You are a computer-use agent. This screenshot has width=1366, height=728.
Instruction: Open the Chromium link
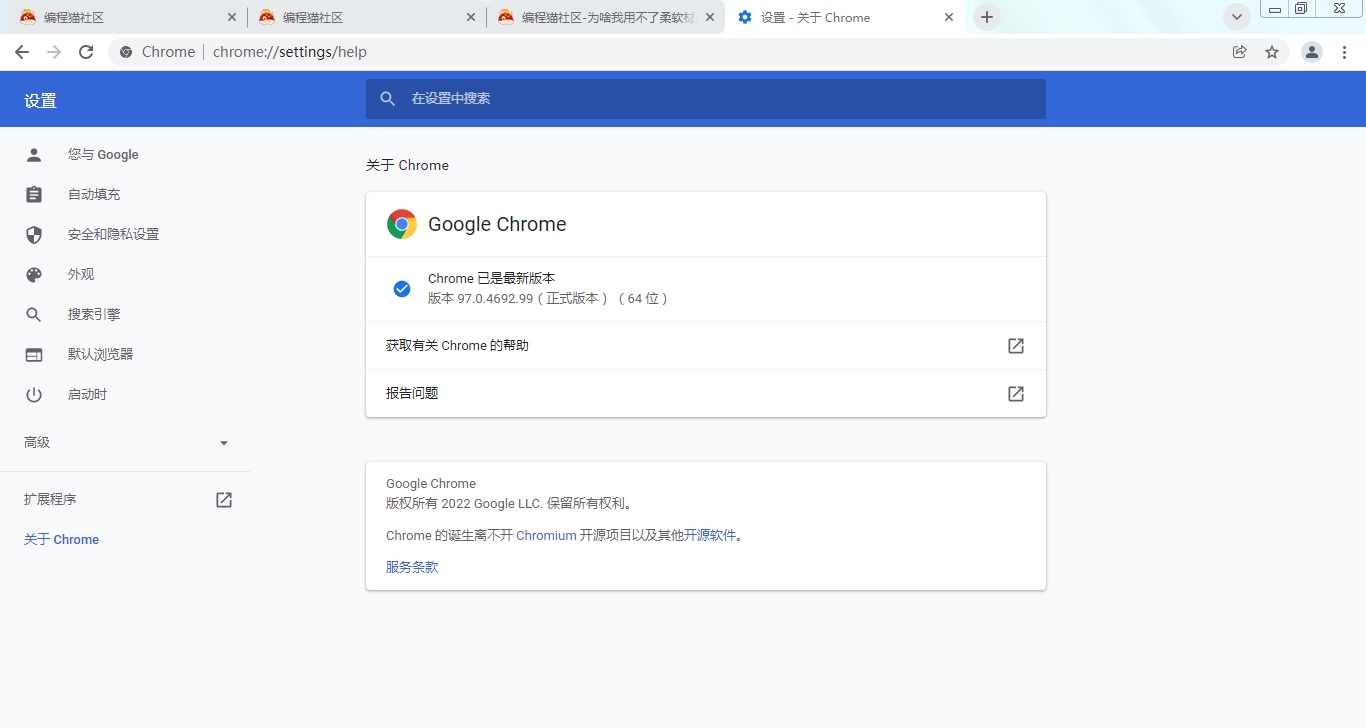click(546, 536)
